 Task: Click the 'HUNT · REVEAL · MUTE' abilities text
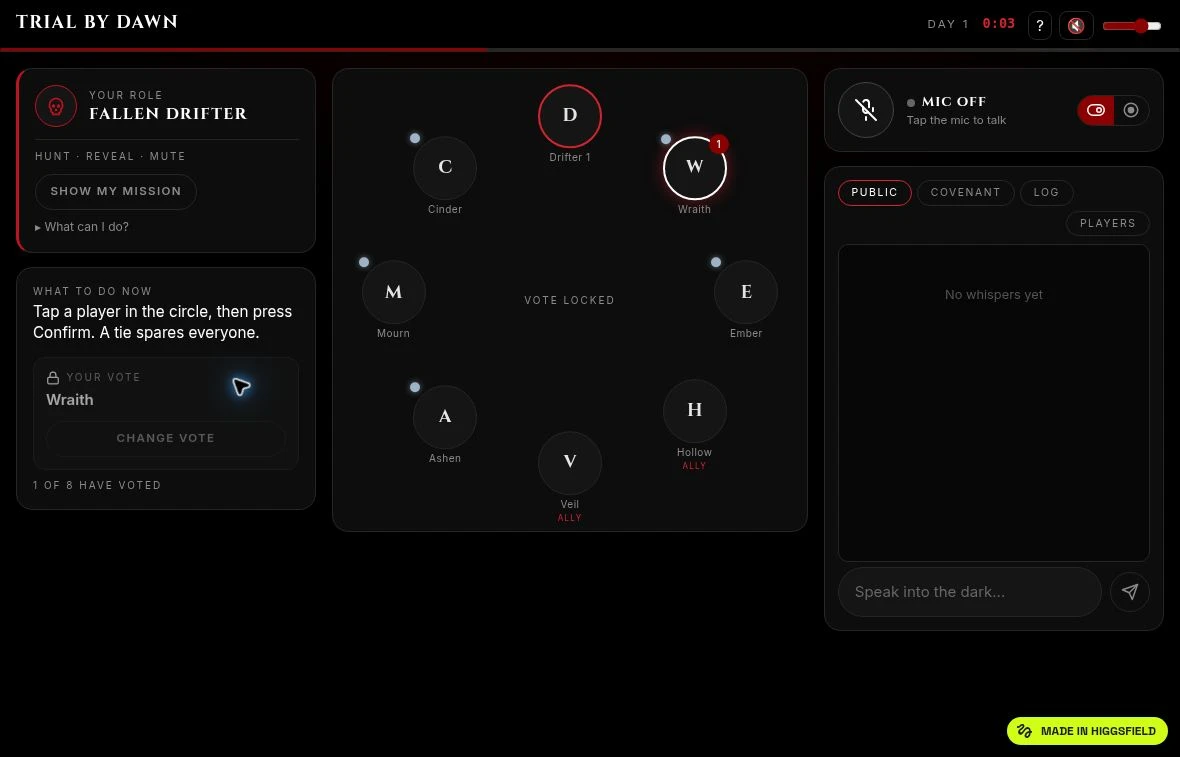pos(110,157)
